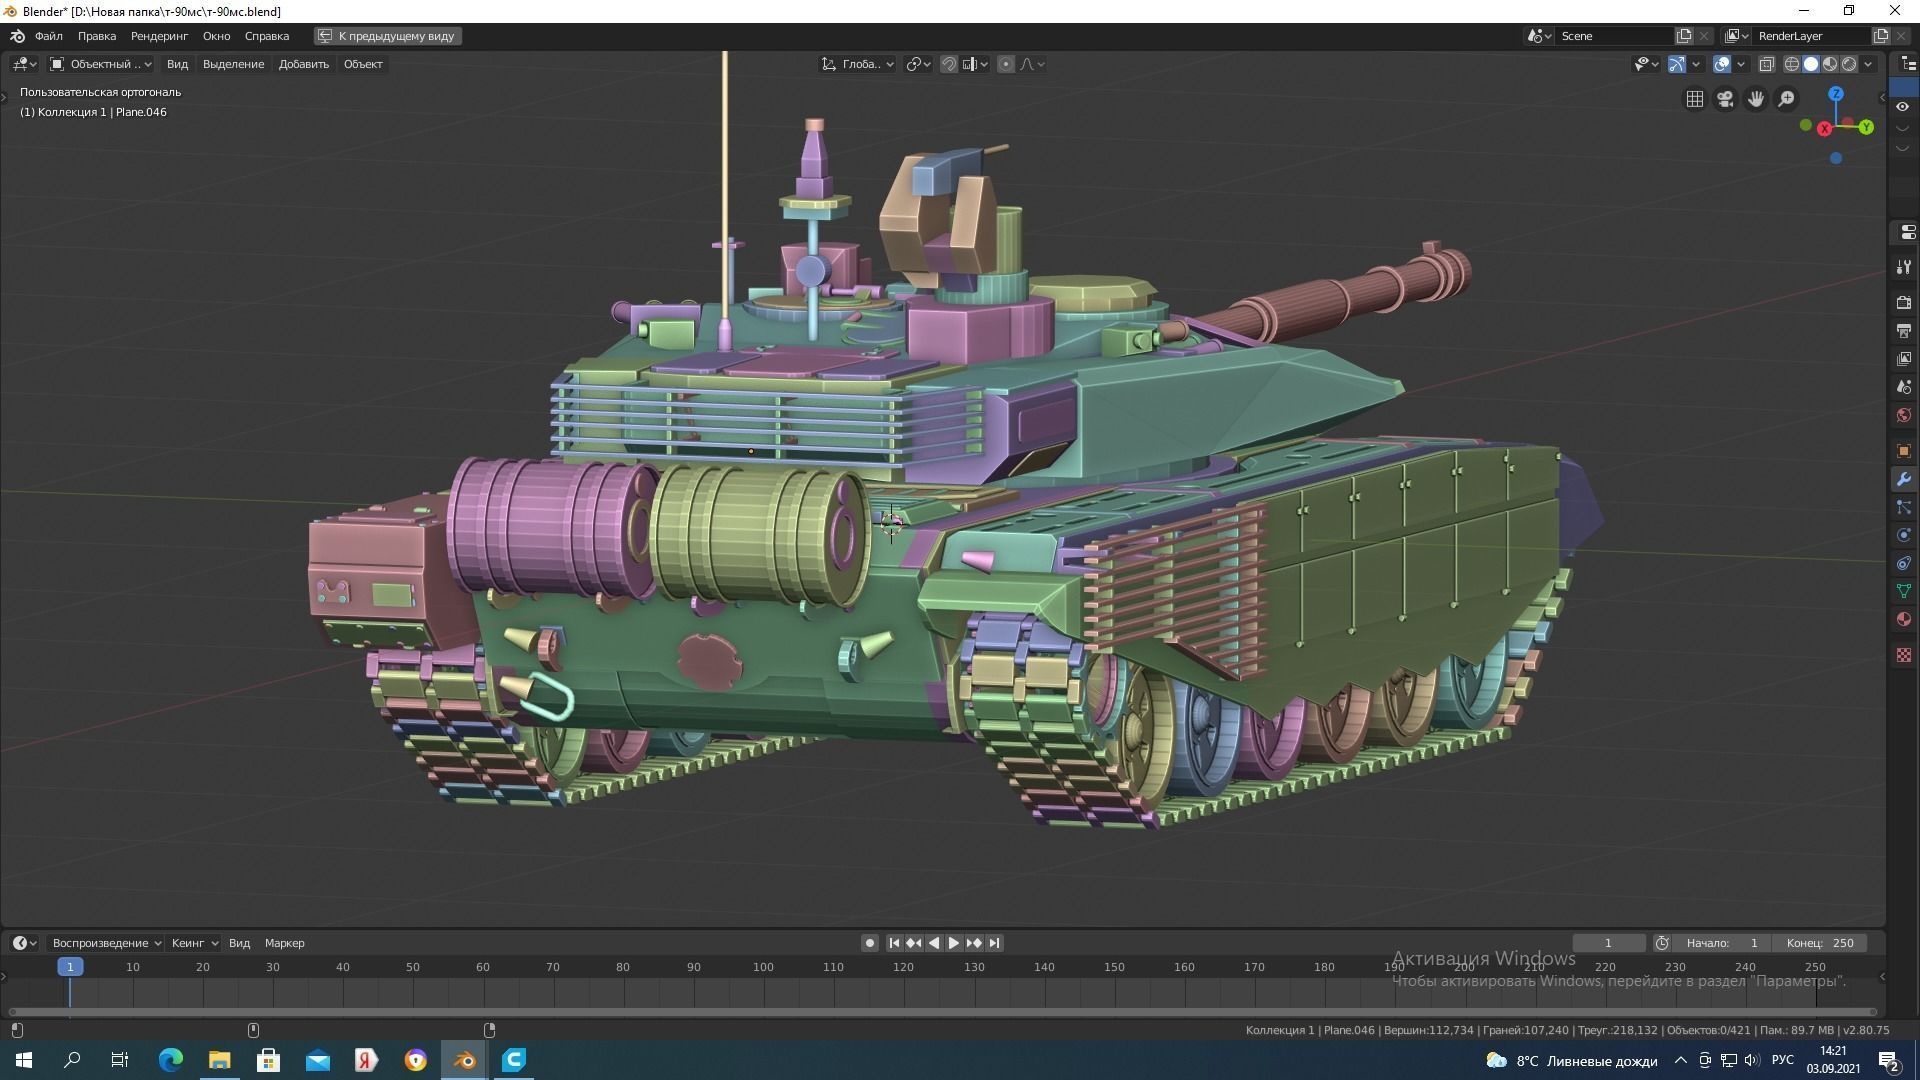The width and height of the screenshot is (1920, 1080).
Task: Play animation forward
Action: (x=953, y=943)
